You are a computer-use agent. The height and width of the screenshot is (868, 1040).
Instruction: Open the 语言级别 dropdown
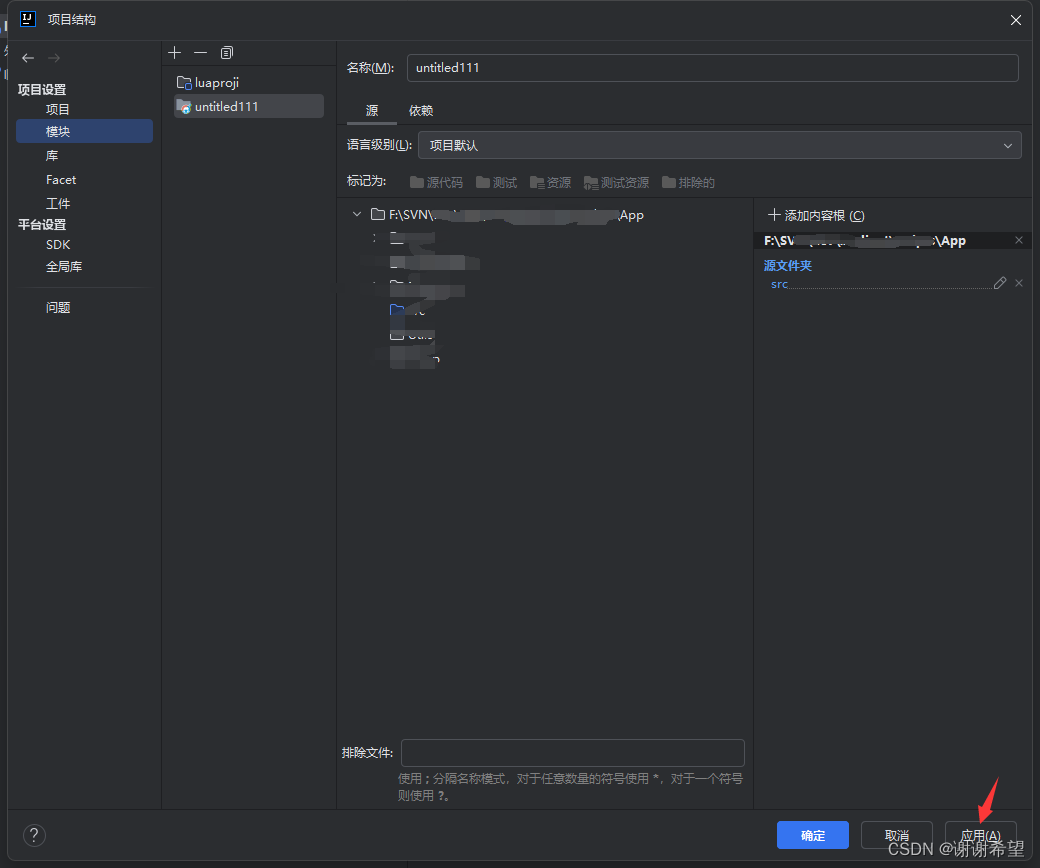[1008, 145]
